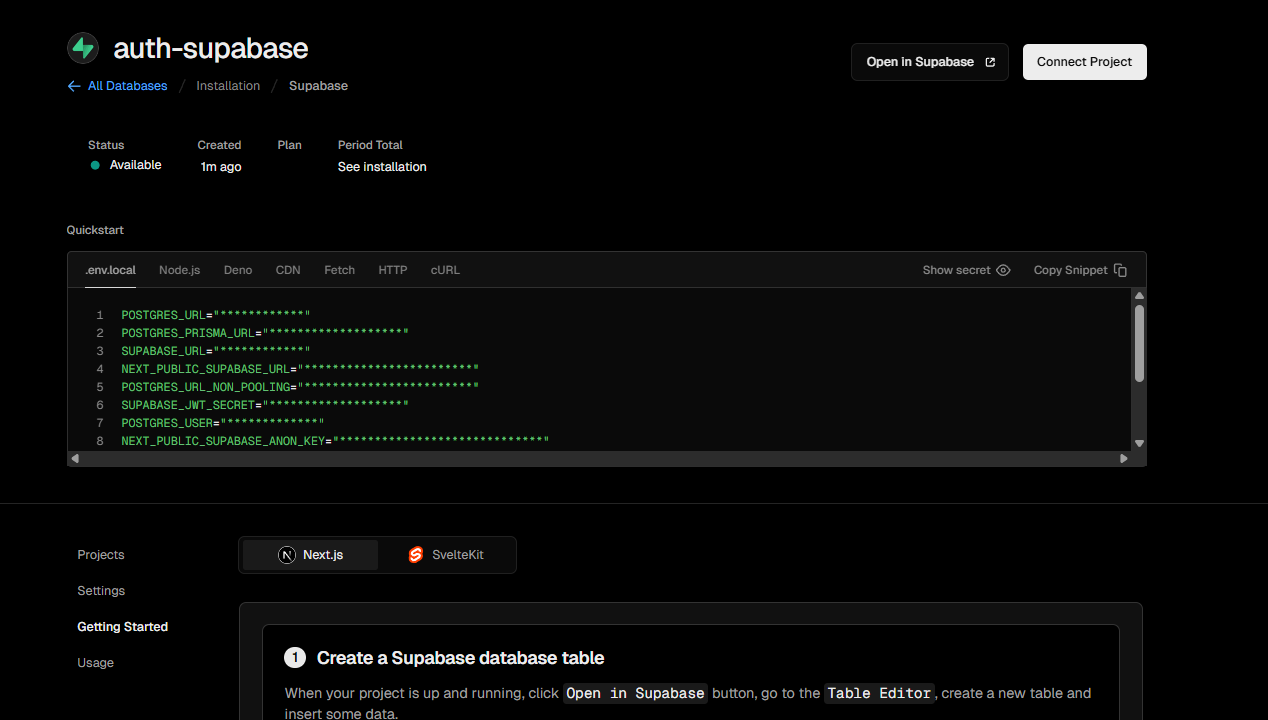Open in Supabase button
Image resolution: width=1268 pixels, height=720 pixels.
coord(930,62)
